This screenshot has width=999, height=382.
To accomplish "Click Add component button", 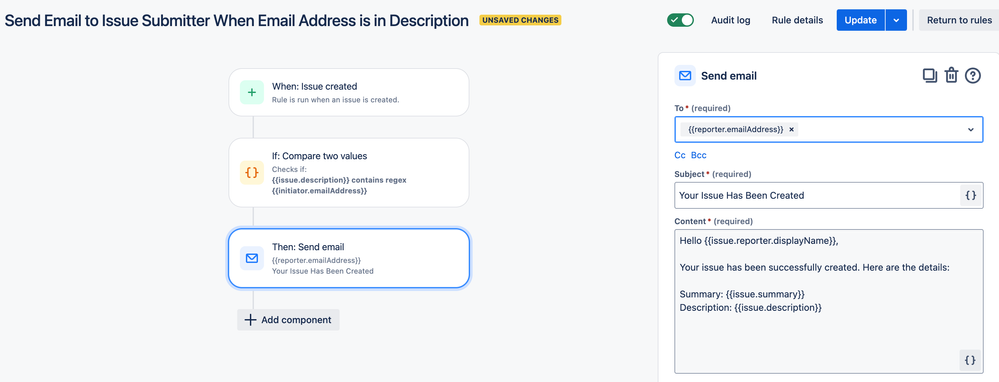I will [289, 320].
